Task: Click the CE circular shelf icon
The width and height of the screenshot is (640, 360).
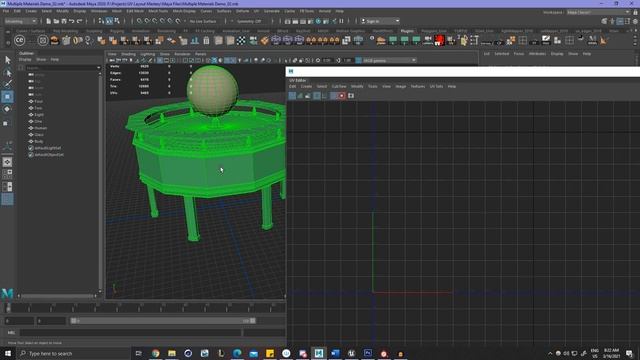Action: point(20,40)
